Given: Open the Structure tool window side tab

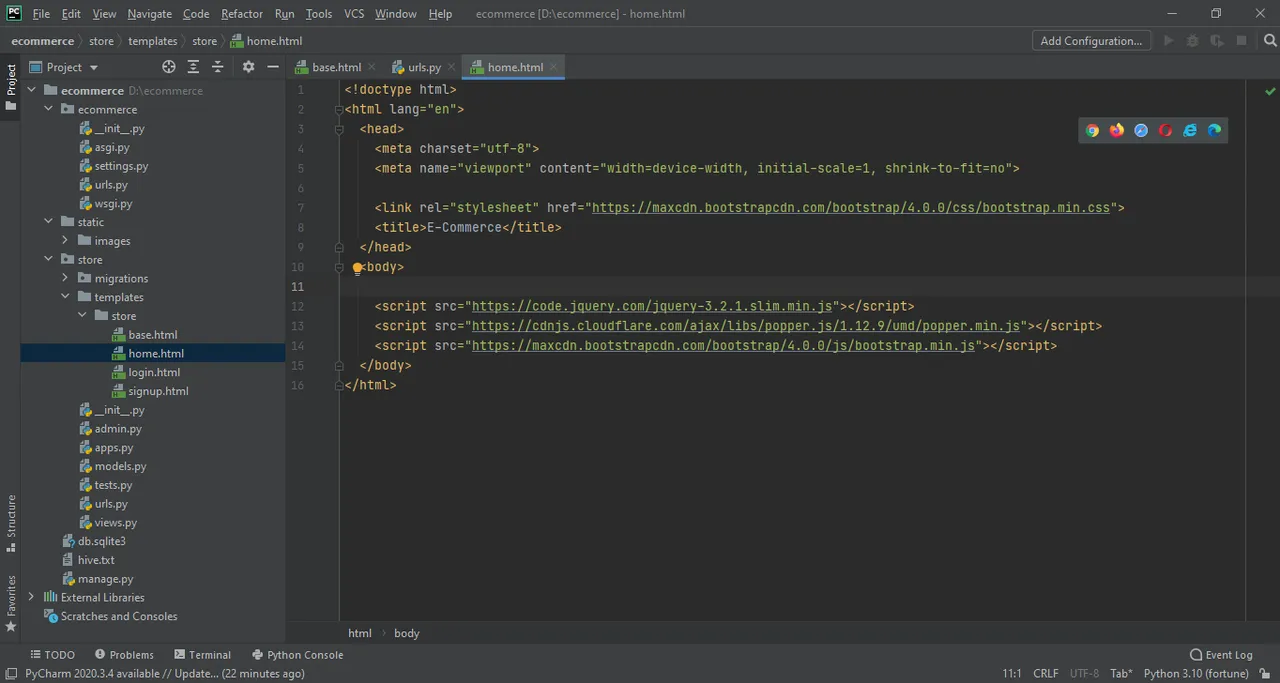Looking at the screenshot, I should coord(11,523).
